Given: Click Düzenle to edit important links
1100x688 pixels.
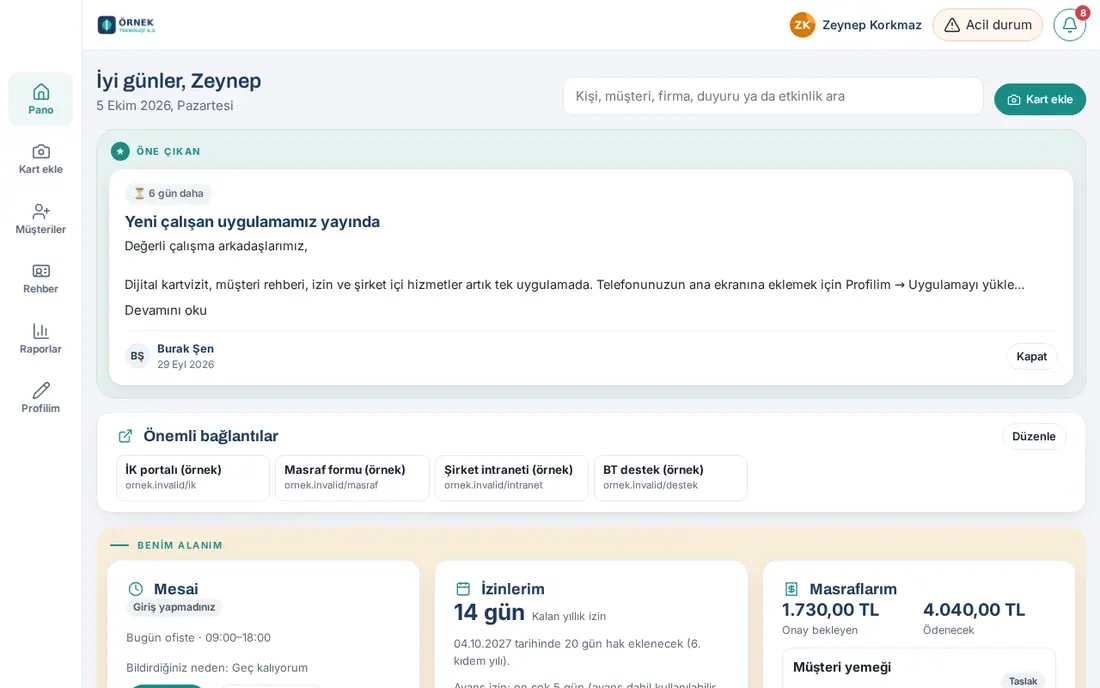Looking at the screenshot, I should [x=1033, y=436].
